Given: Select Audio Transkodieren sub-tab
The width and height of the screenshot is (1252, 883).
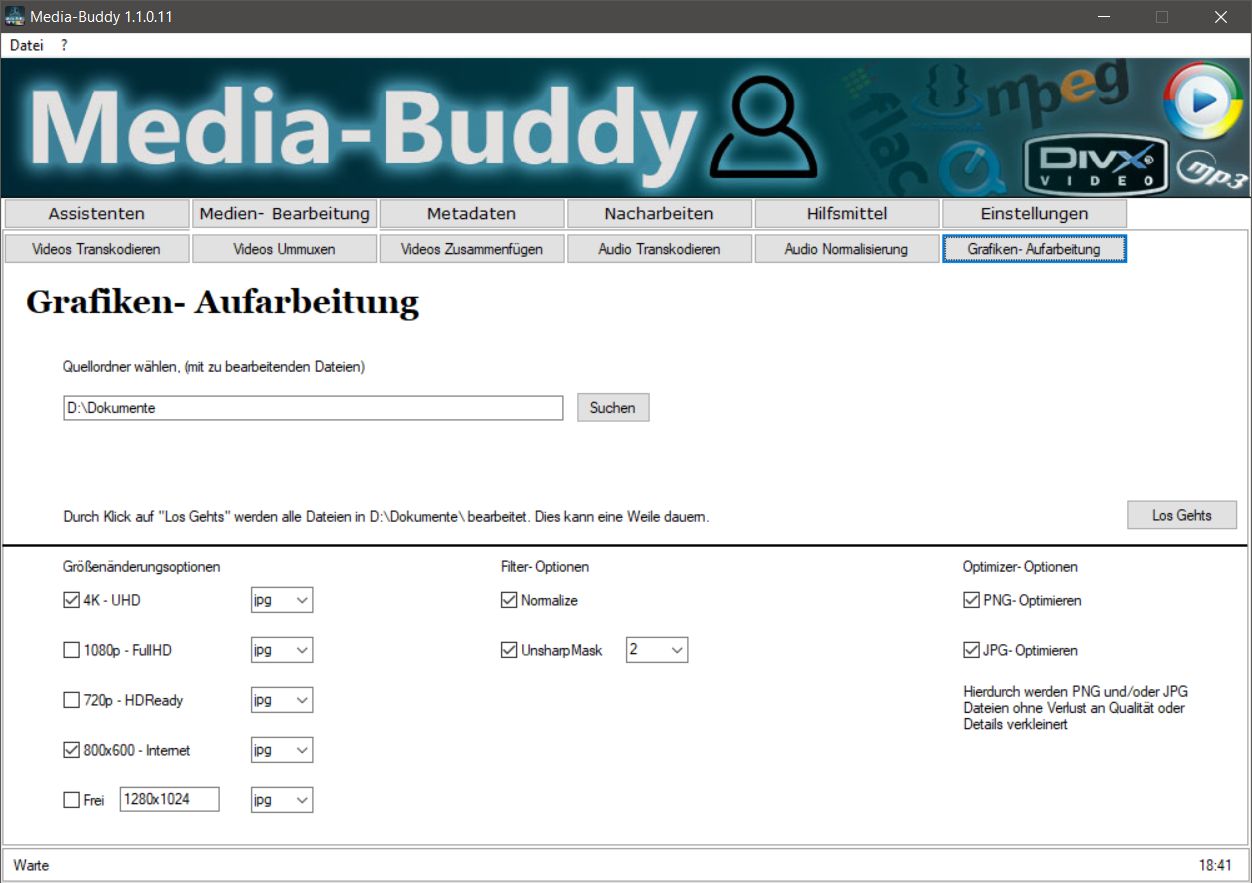Looking at the screenshot, I should click(x=659, y=249).
